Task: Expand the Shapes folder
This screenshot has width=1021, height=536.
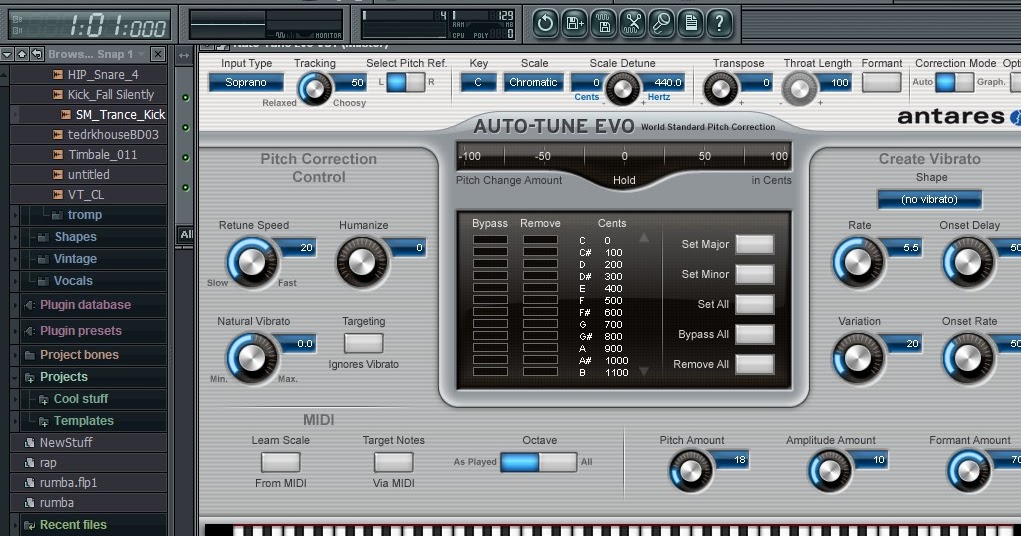Action: click(x=75, y=236)
